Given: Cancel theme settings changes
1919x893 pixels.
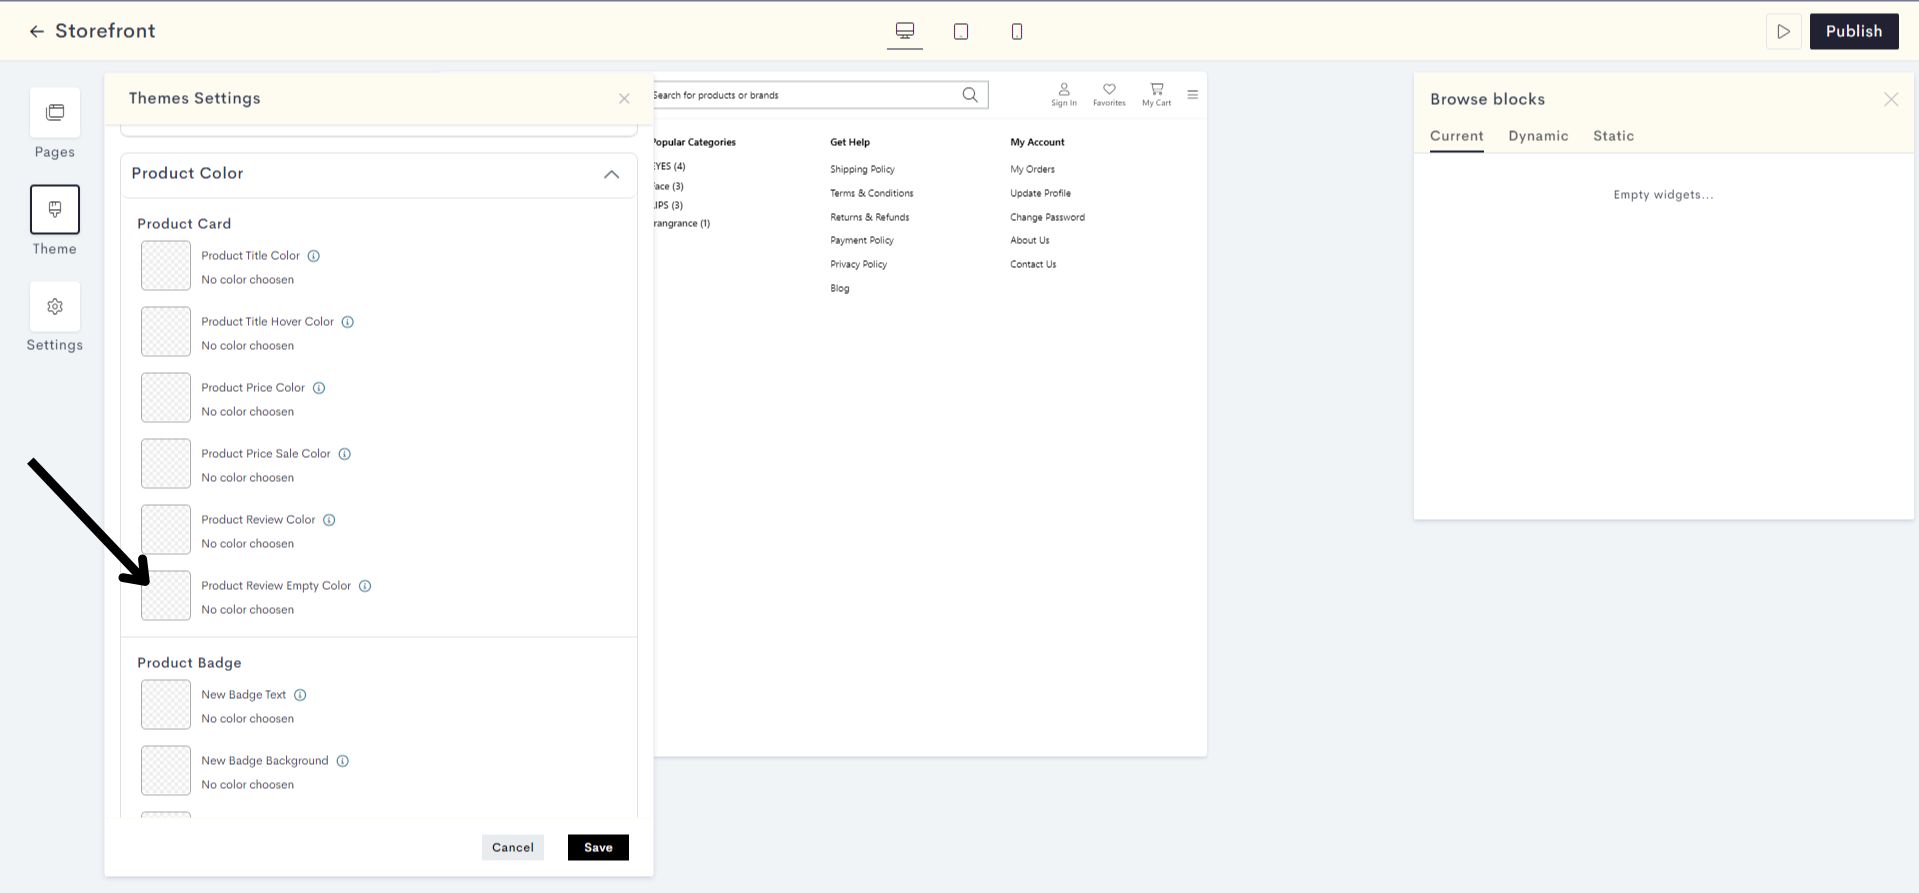Looking at the screenshot, I should click(x=513, y=847).
